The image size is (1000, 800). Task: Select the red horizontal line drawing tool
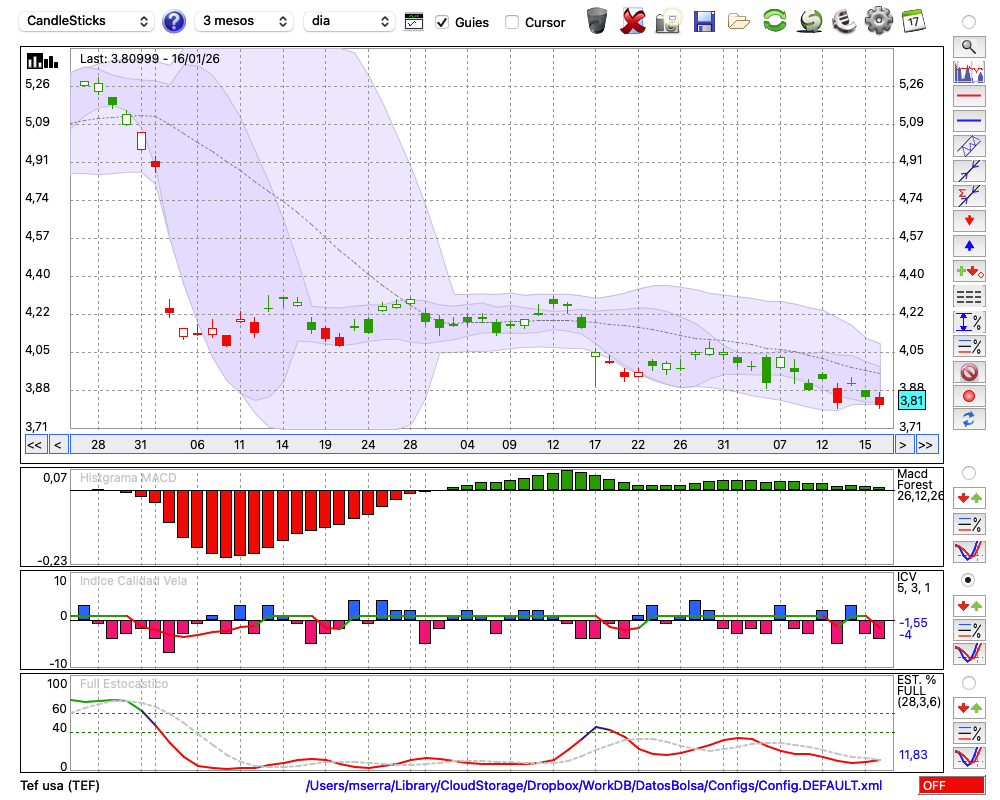[968, 97]
